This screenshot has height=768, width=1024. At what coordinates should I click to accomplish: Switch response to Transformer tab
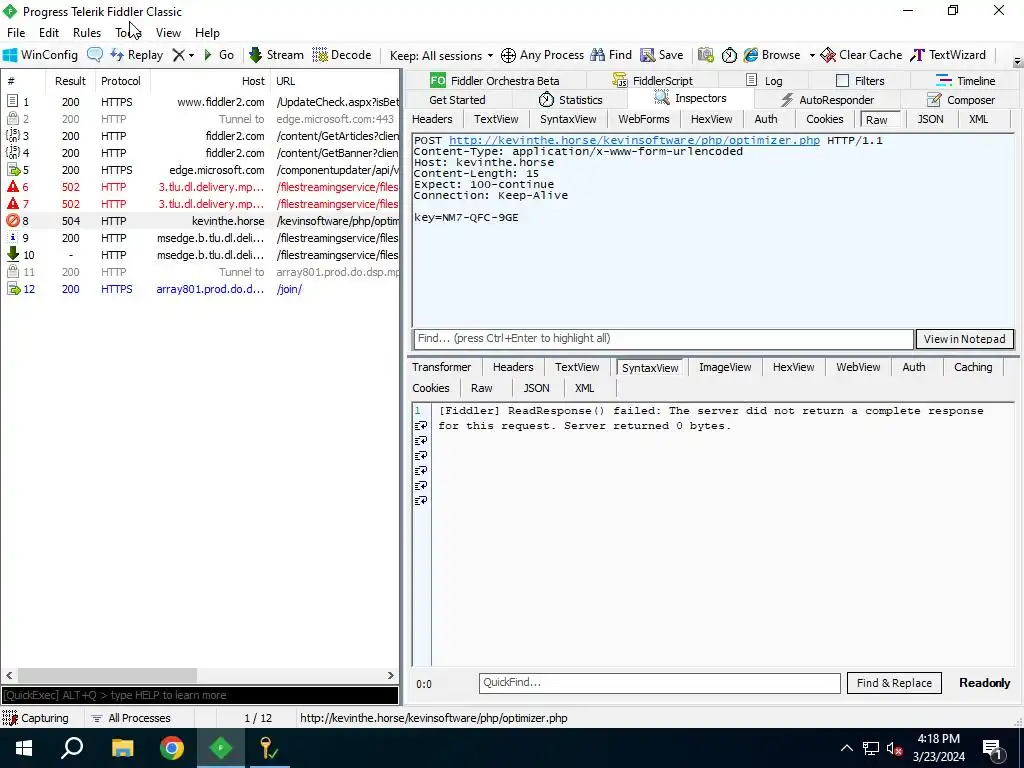click(441, 367)
